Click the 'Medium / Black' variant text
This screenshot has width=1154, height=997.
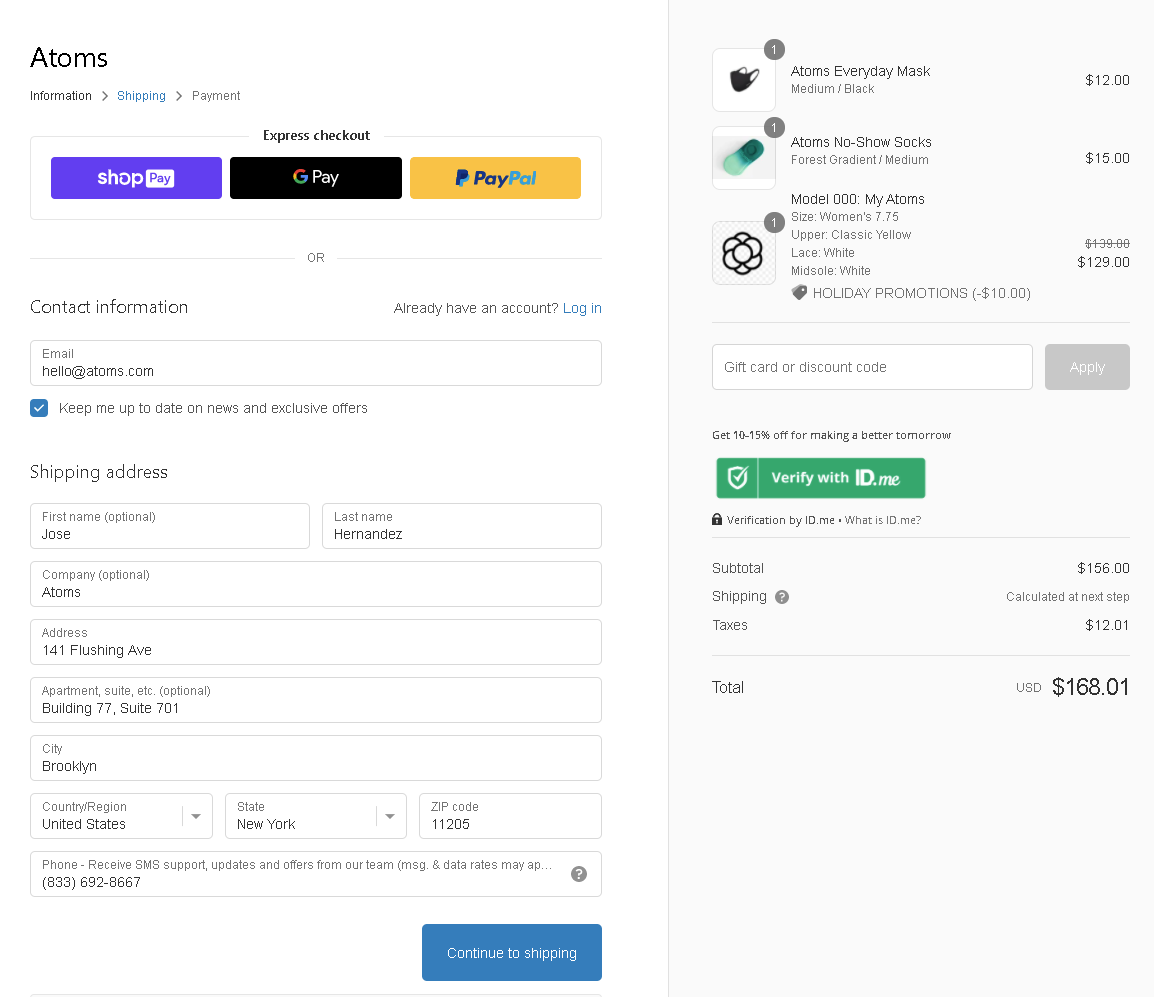click(832, 89)
